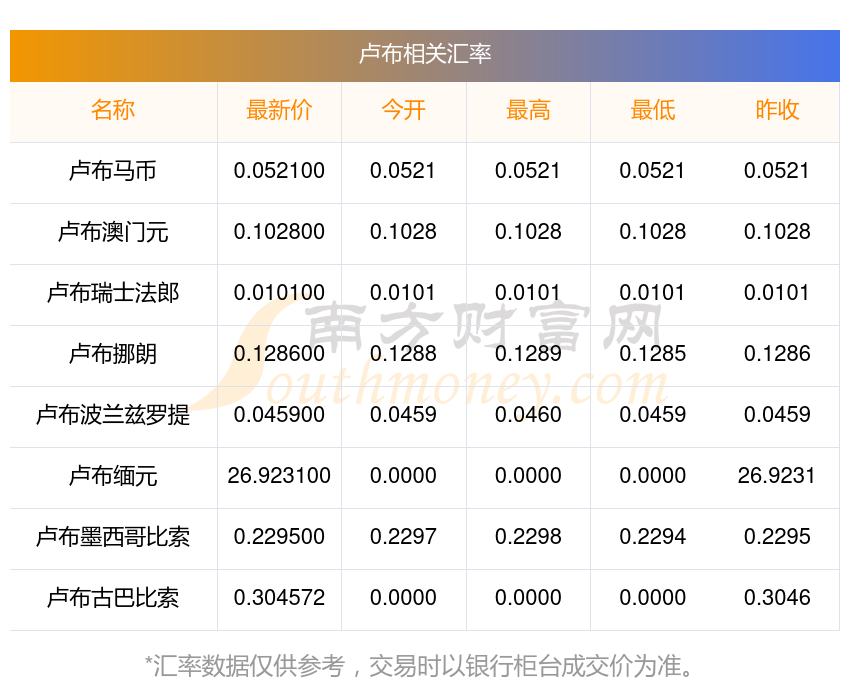Image resolution: width=850 pixels, height=697 pixels.
Task: Click the 今开 column header
Action: point(403,111)
